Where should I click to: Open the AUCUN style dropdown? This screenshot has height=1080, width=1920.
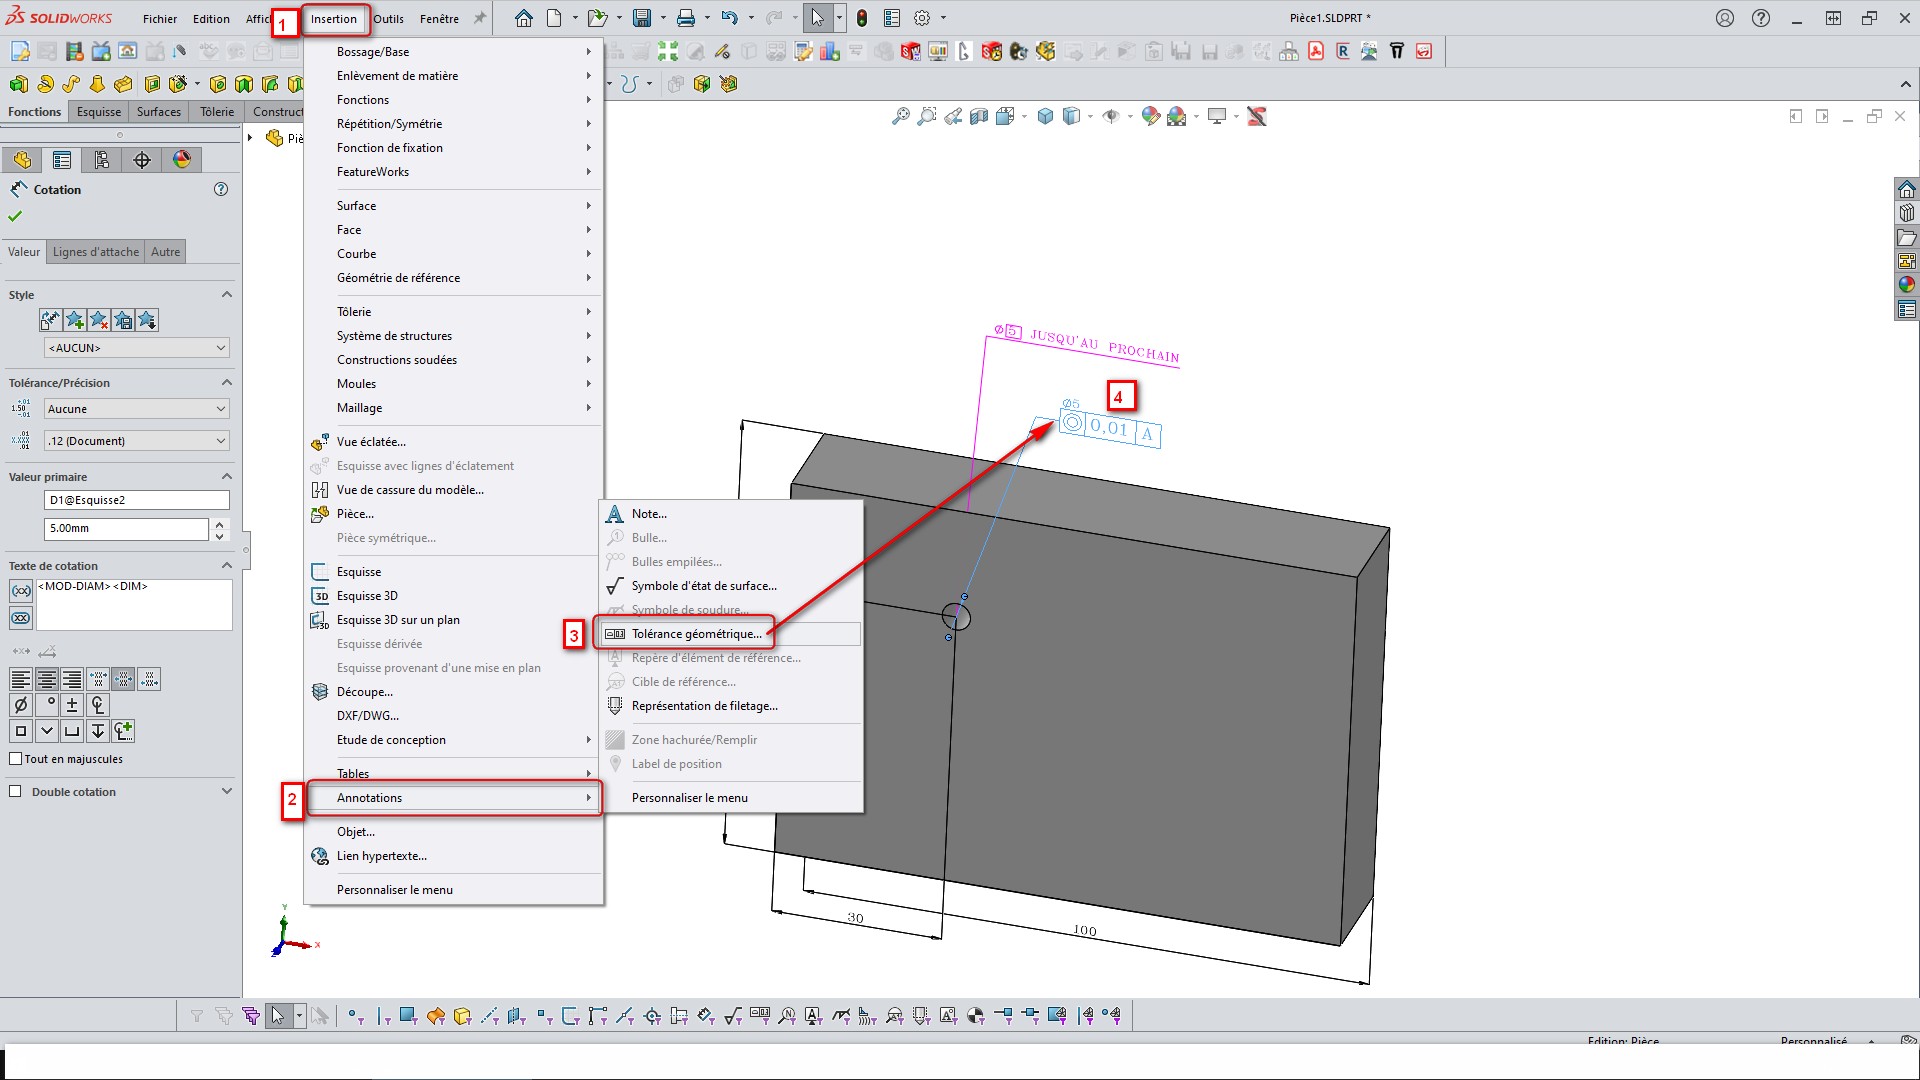tap(137, 348)
